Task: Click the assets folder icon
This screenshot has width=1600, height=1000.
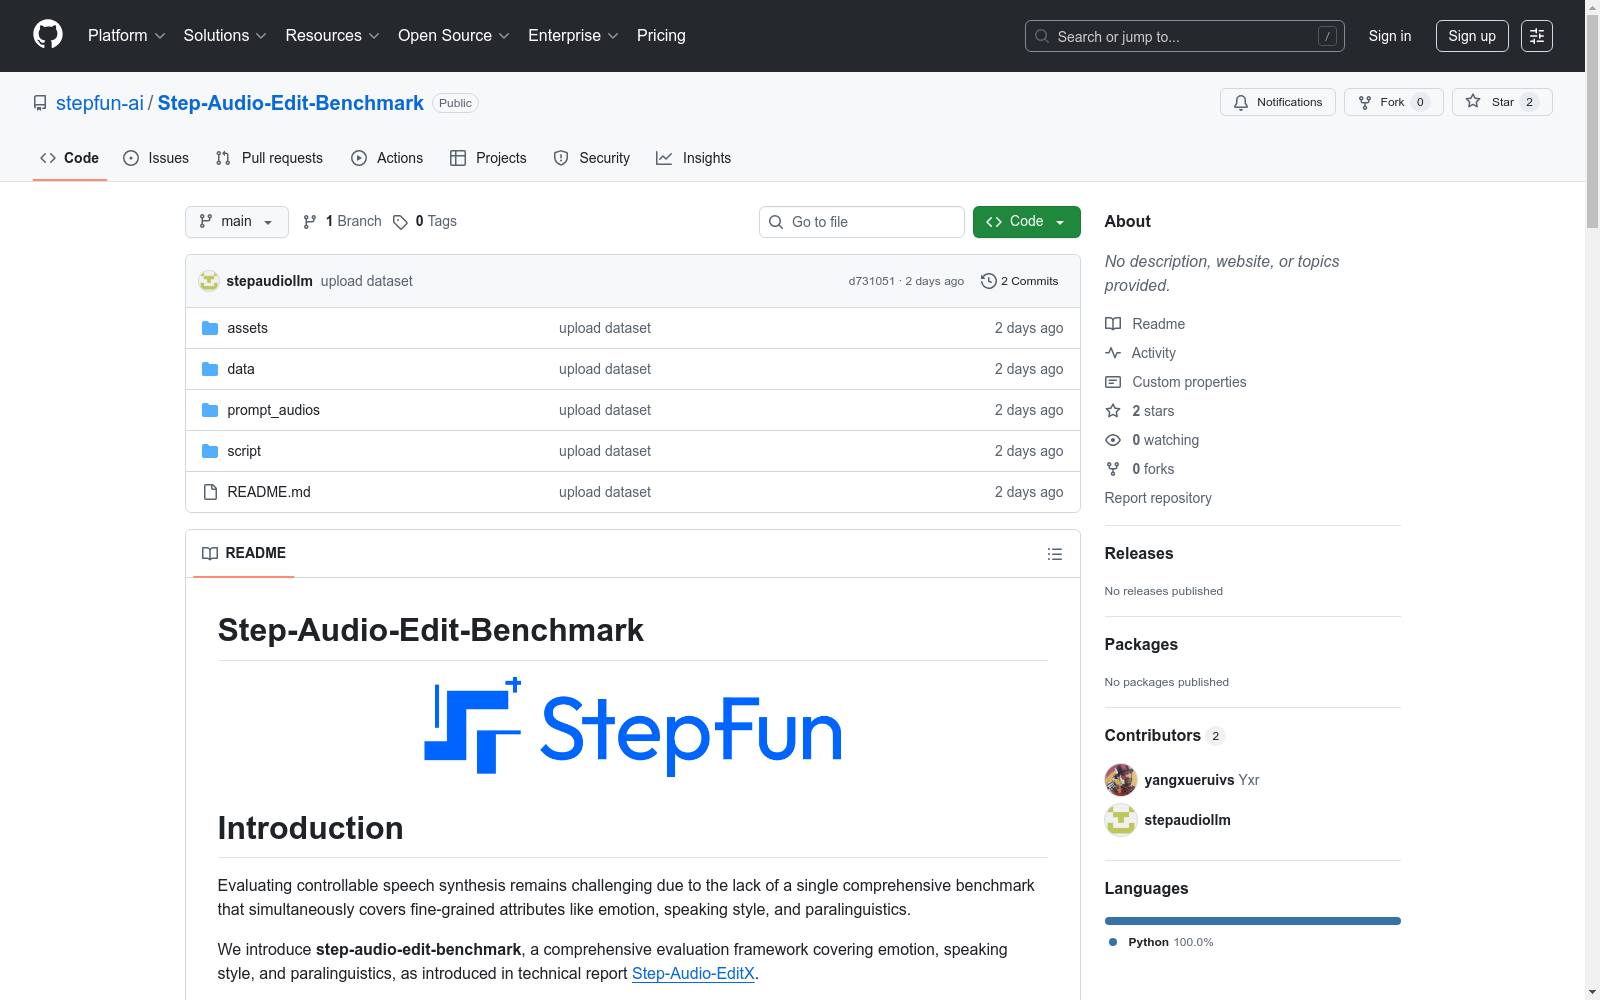Action: [210, 328]
